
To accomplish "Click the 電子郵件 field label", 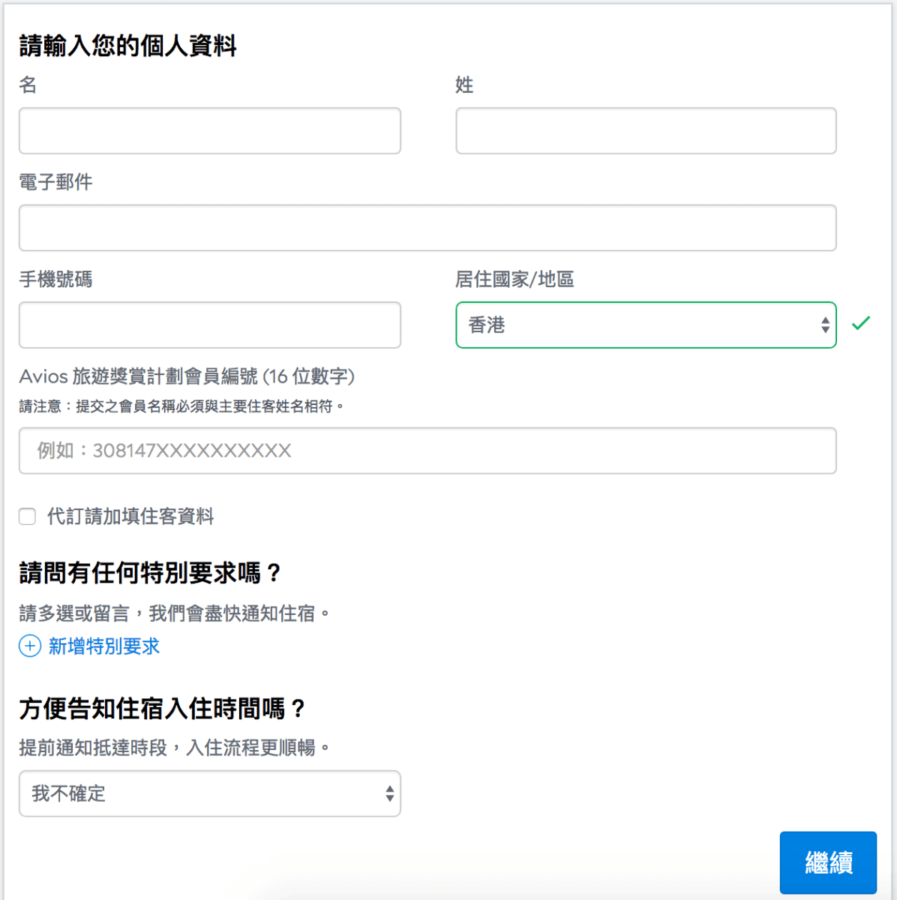I will click(56, 183).
